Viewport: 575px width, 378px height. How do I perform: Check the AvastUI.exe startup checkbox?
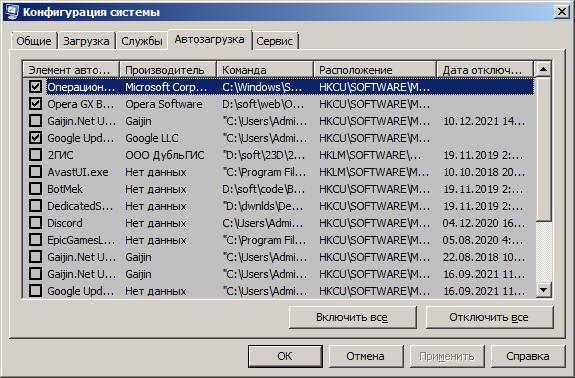click(35, 172)
